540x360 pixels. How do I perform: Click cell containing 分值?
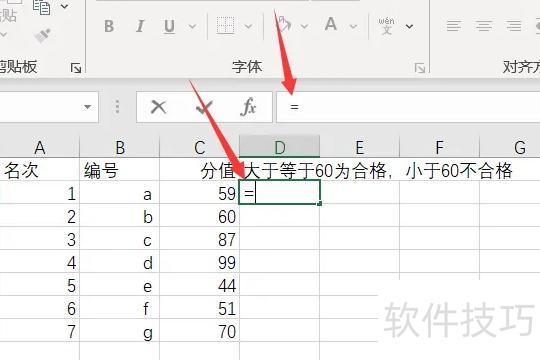pyautogui.click(x=200, y=170)
